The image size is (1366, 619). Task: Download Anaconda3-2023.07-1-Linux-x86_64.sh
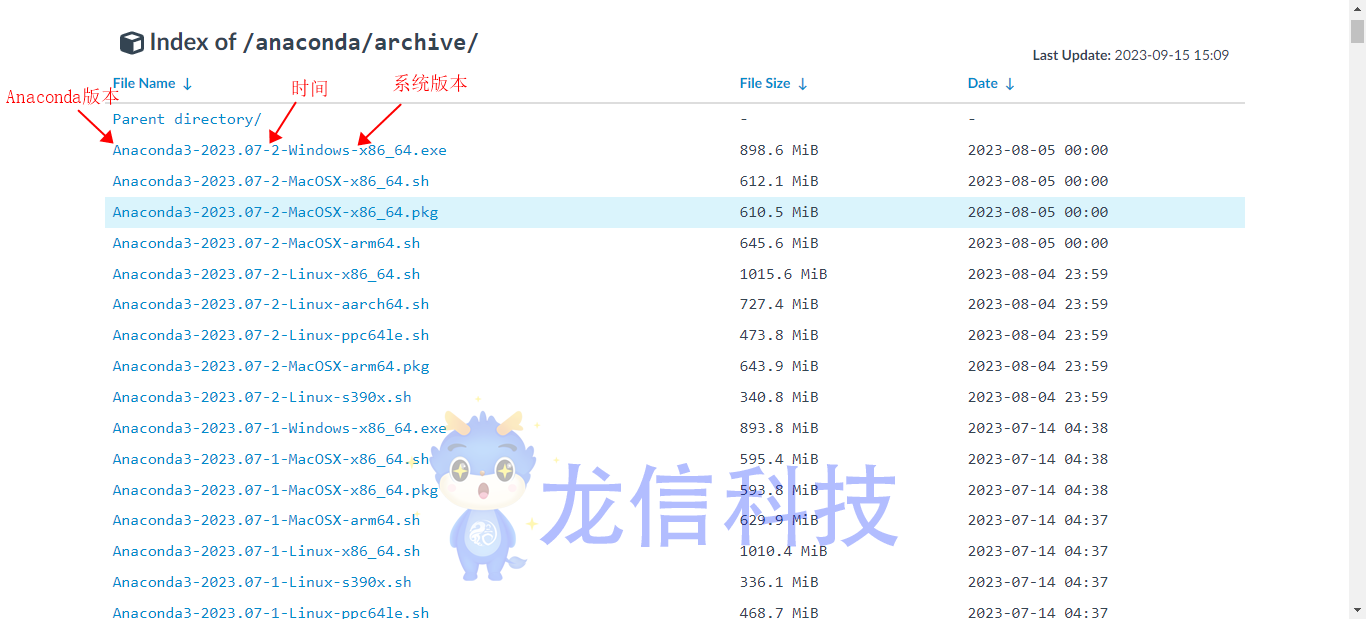[266, 551]
